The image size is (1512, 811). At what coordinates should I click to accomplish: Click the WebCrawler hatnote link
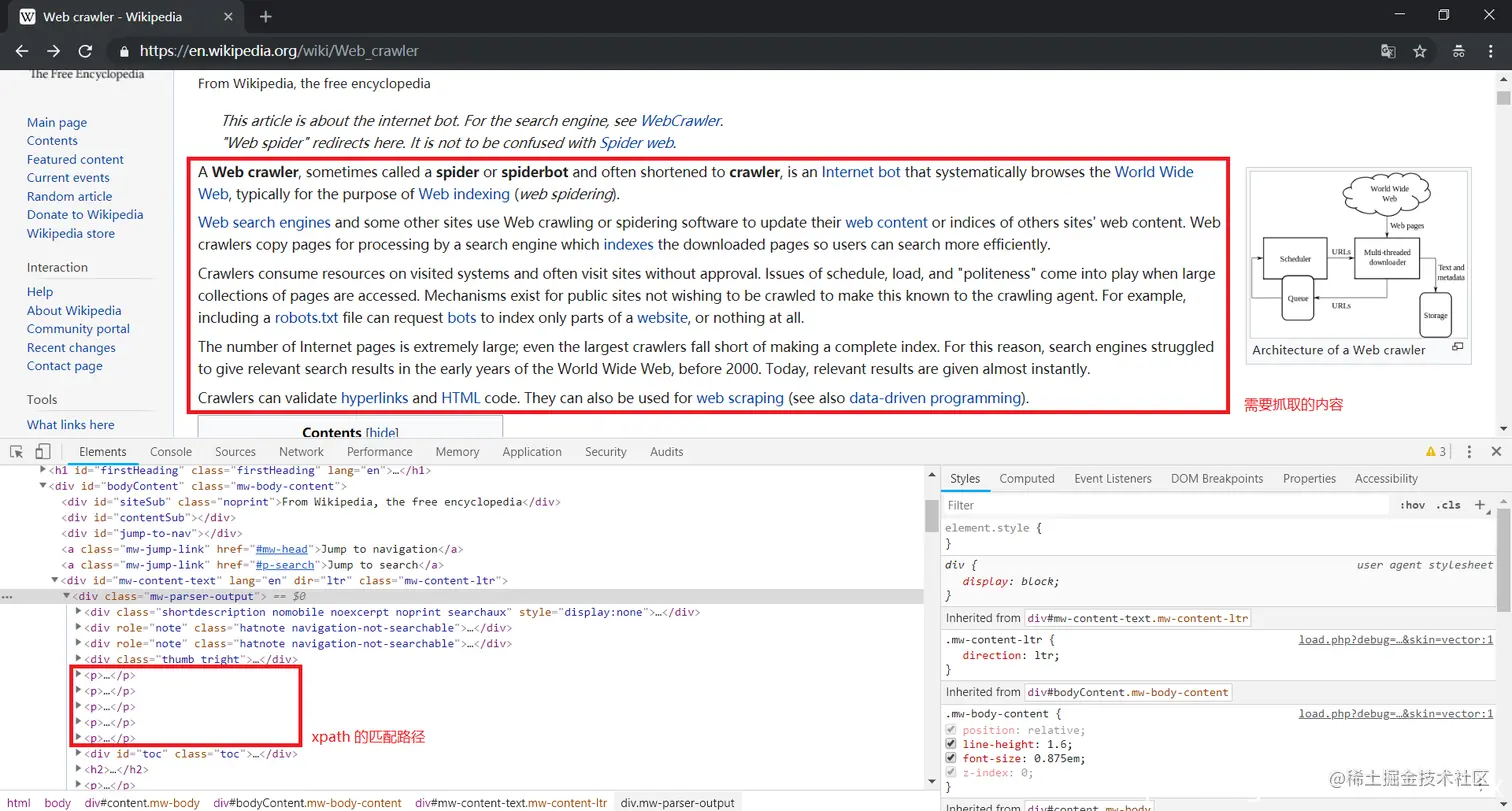tap(680, 121)
